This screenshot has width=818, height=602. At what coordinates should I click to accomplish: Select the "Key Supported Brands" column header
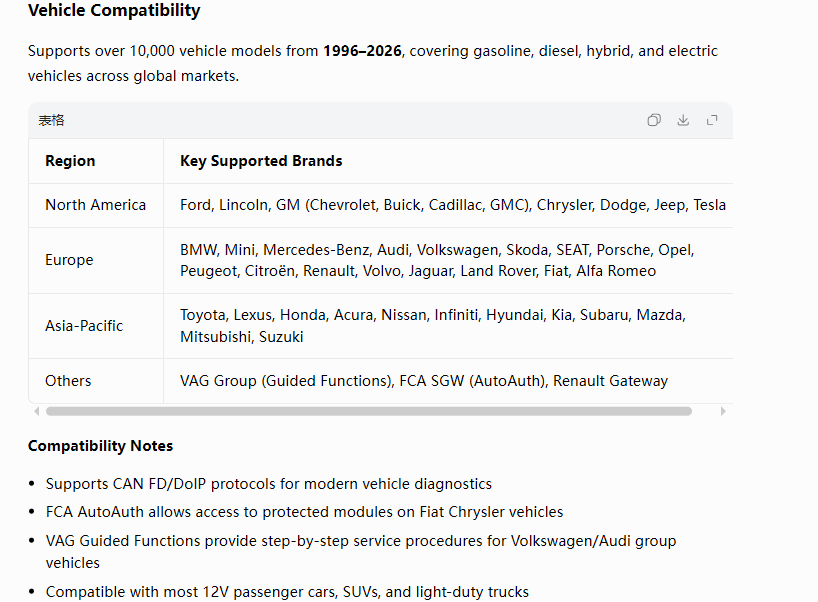coord(448,161)
